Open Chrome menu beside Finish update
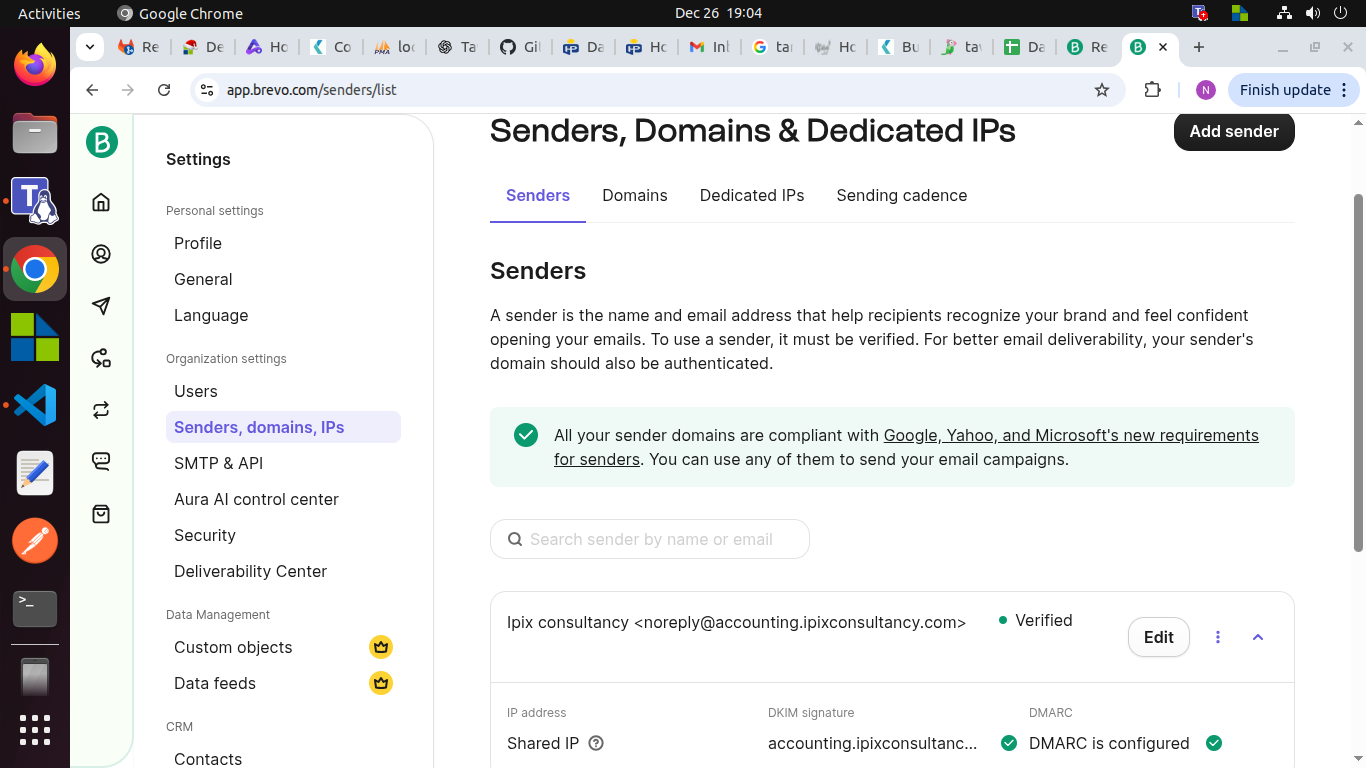Image resolution: width=1366 pixels, height=768 pixels. coord(1344,90)
